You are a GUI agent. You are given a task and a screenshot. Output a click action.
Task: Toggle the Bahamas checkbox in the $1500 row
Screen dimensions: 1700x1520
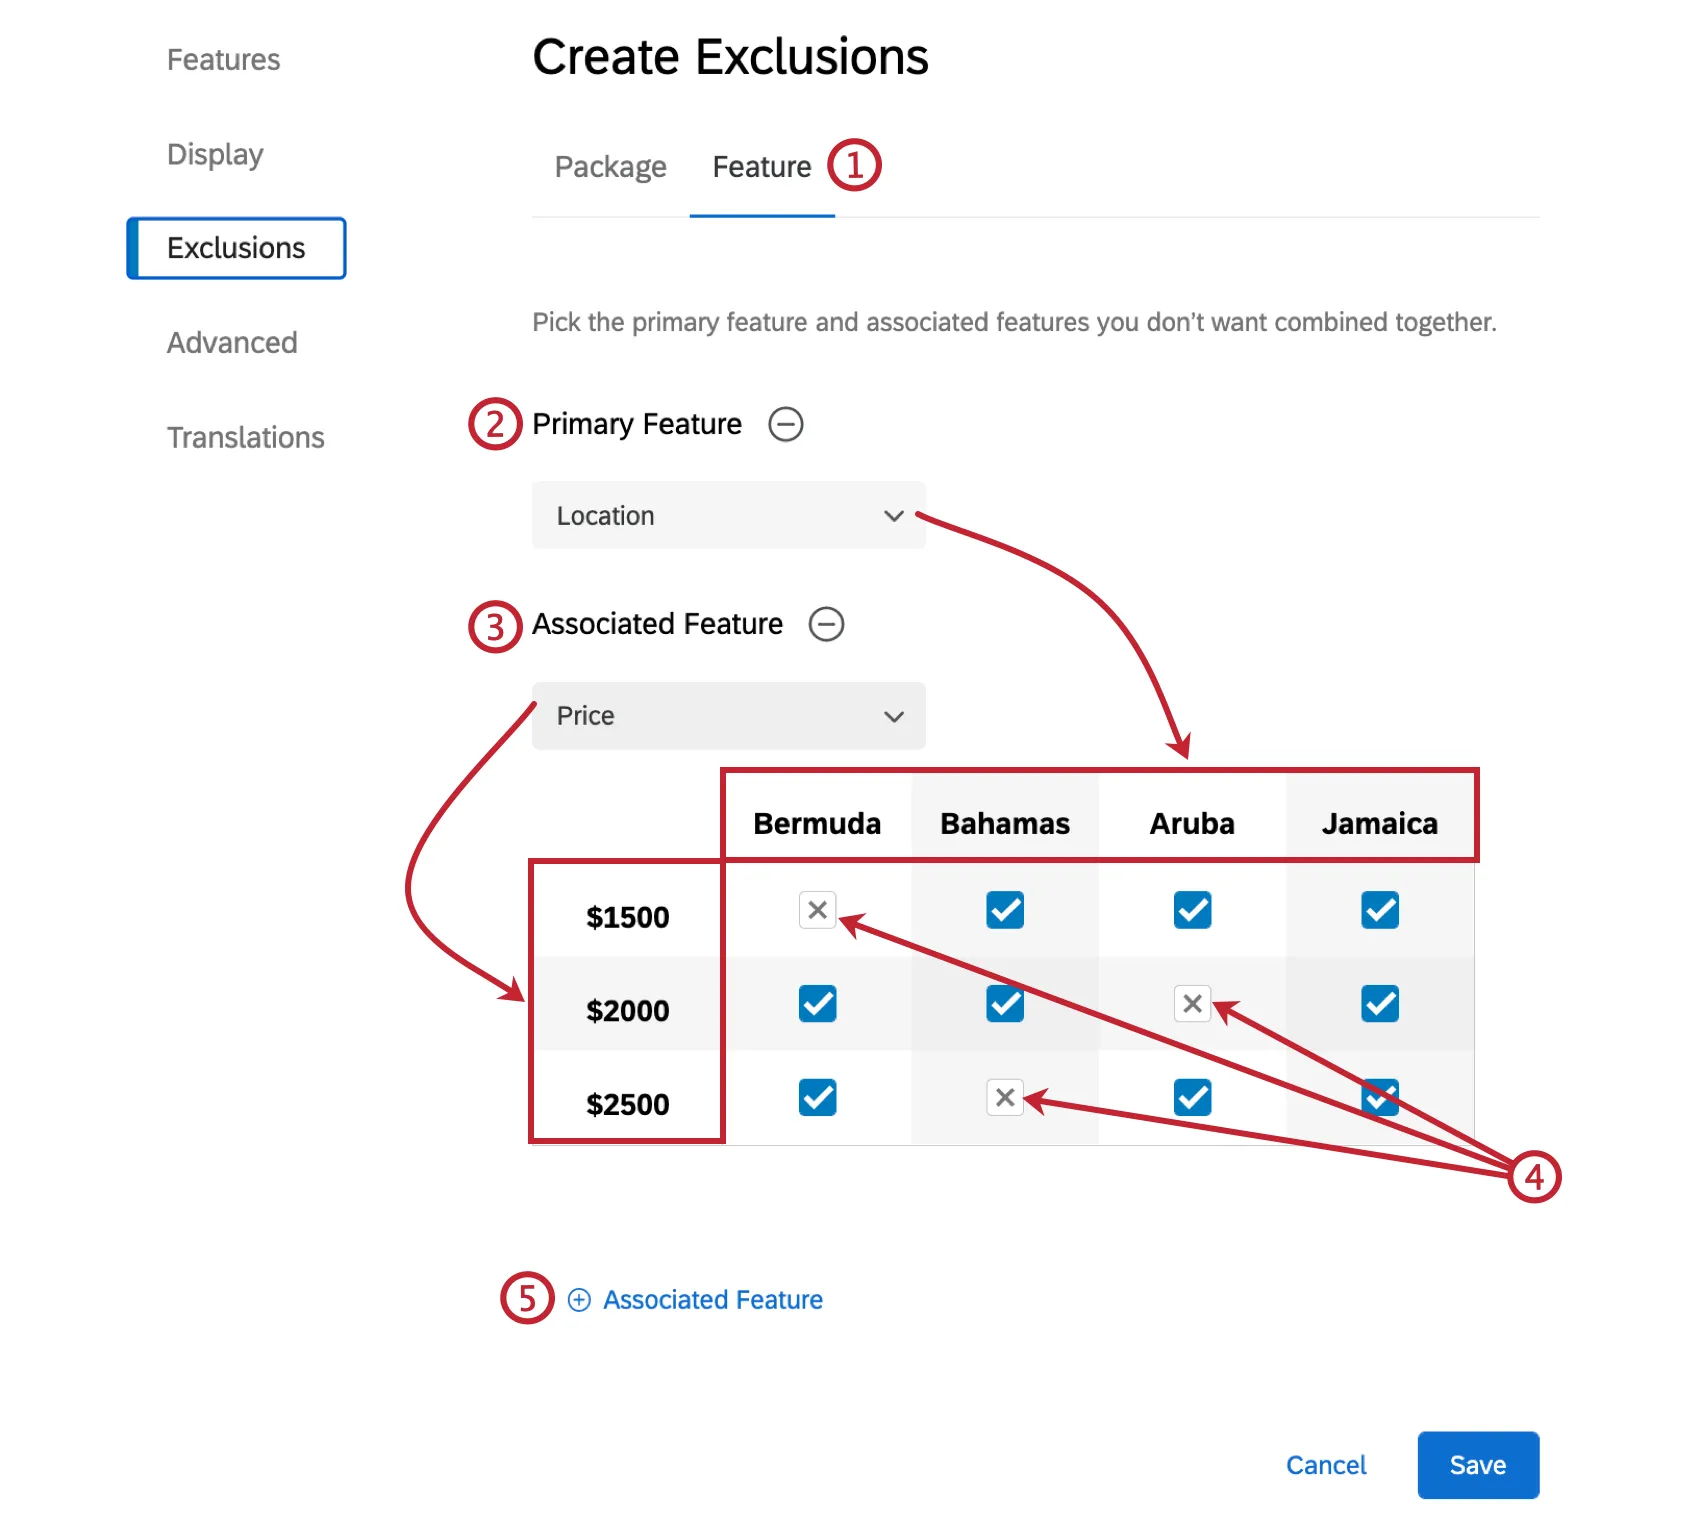coord(1005,910)
